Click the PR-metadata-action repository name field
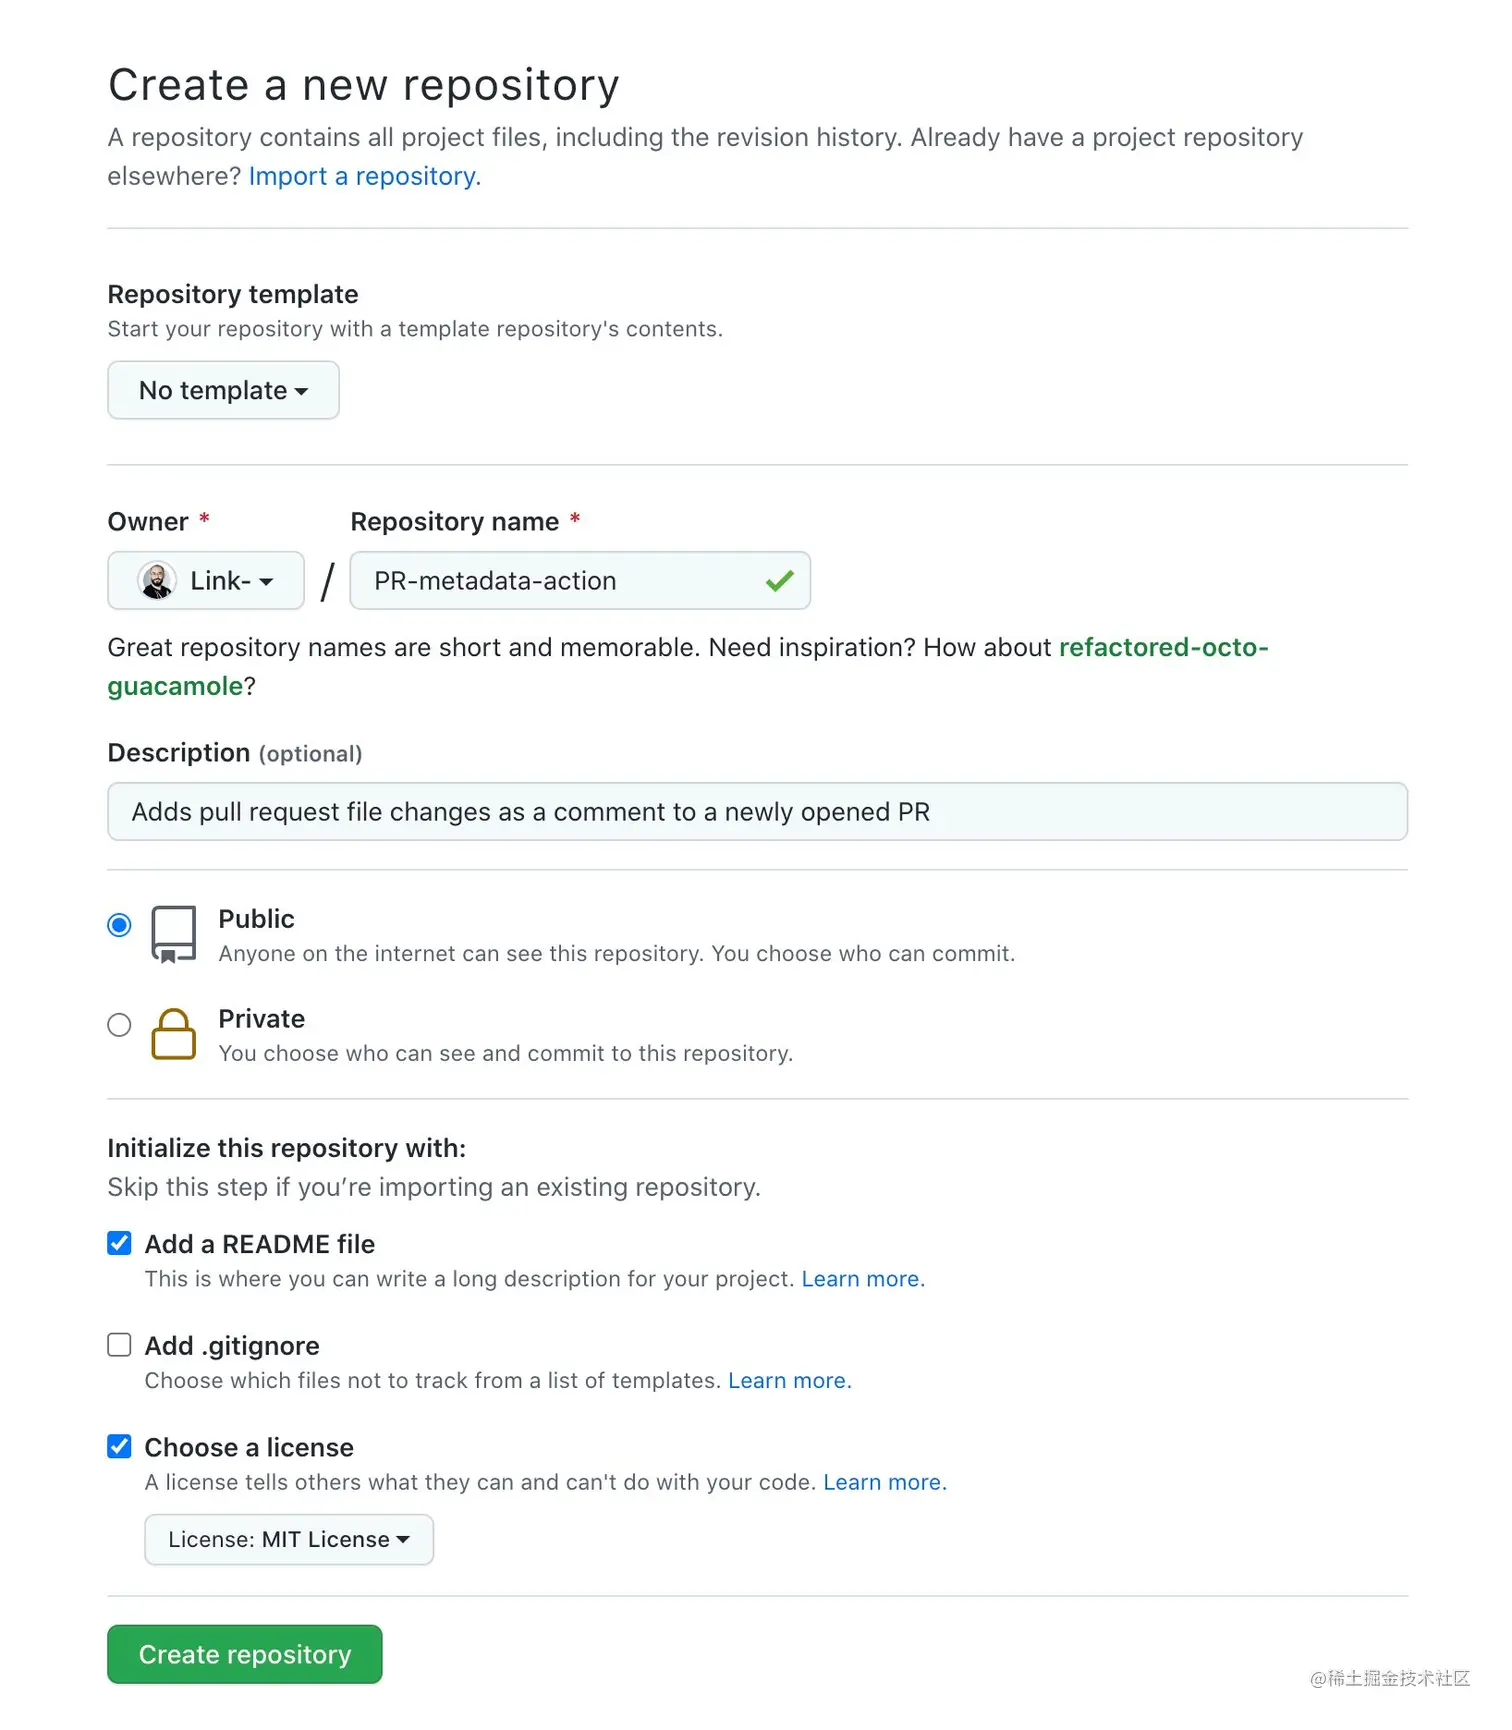Viewport: 1512px width, 1730px height. pyautogui.click(x=540, y=580)
